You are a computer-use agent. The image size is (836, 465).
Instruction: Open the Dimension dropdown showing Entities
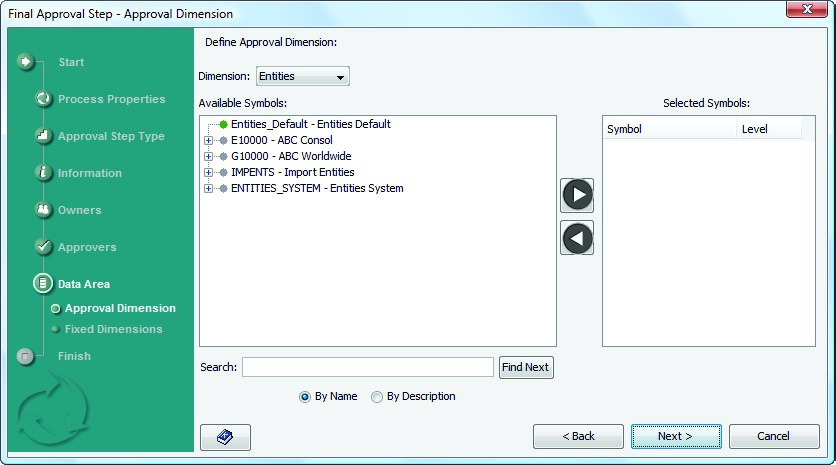[x=303, y=76]
